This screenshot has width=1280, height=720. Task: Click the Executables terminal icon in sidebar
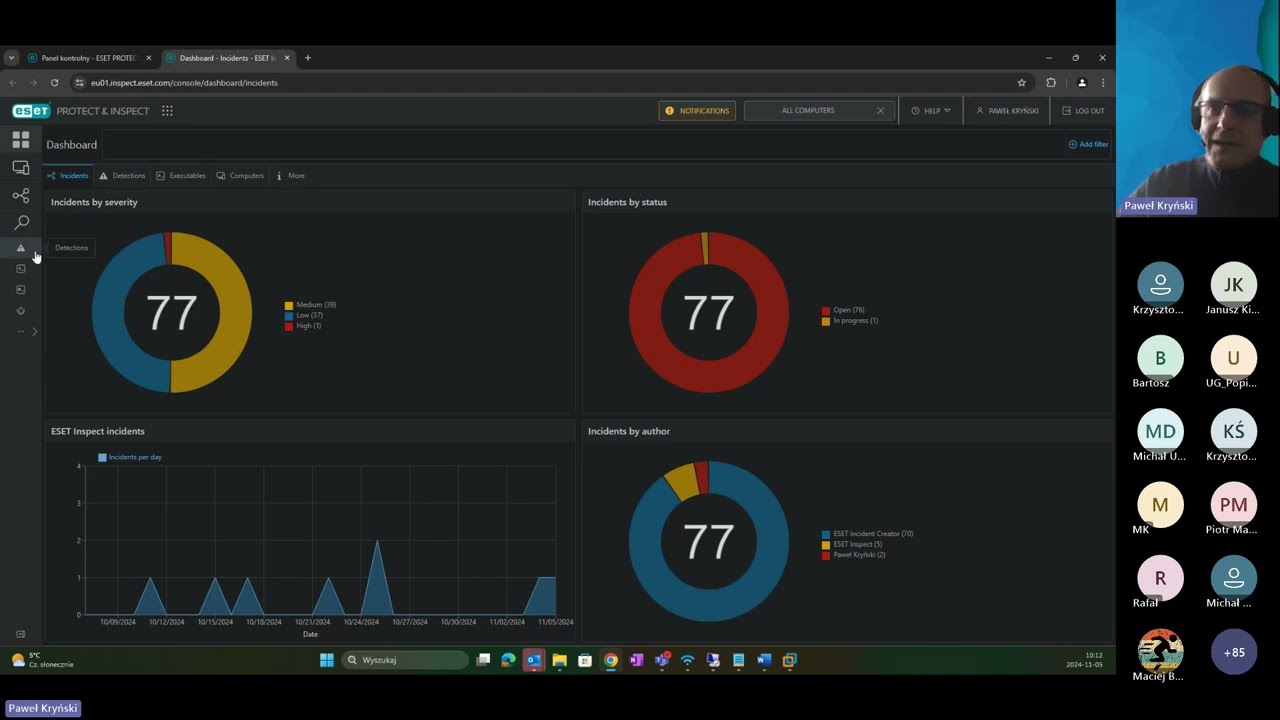click(x=20, y=269)
